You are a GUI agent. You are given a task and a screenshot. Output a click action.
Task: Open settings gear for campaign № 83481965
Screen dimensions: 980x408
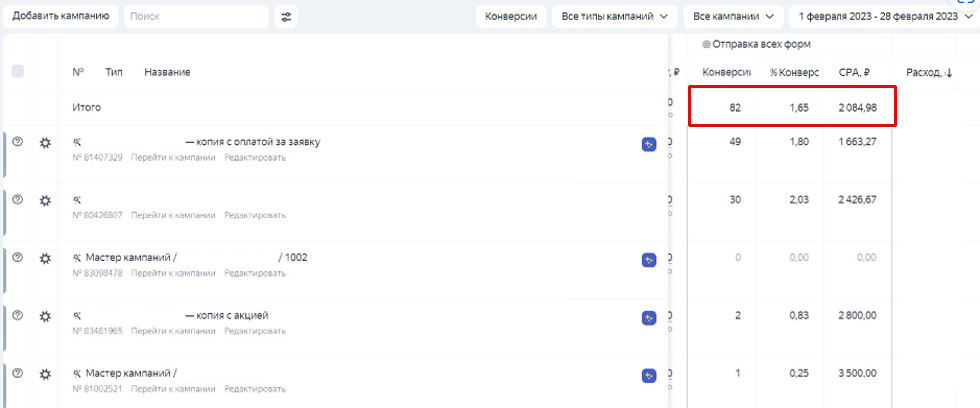pyautogui.click(x=45, y=316)
